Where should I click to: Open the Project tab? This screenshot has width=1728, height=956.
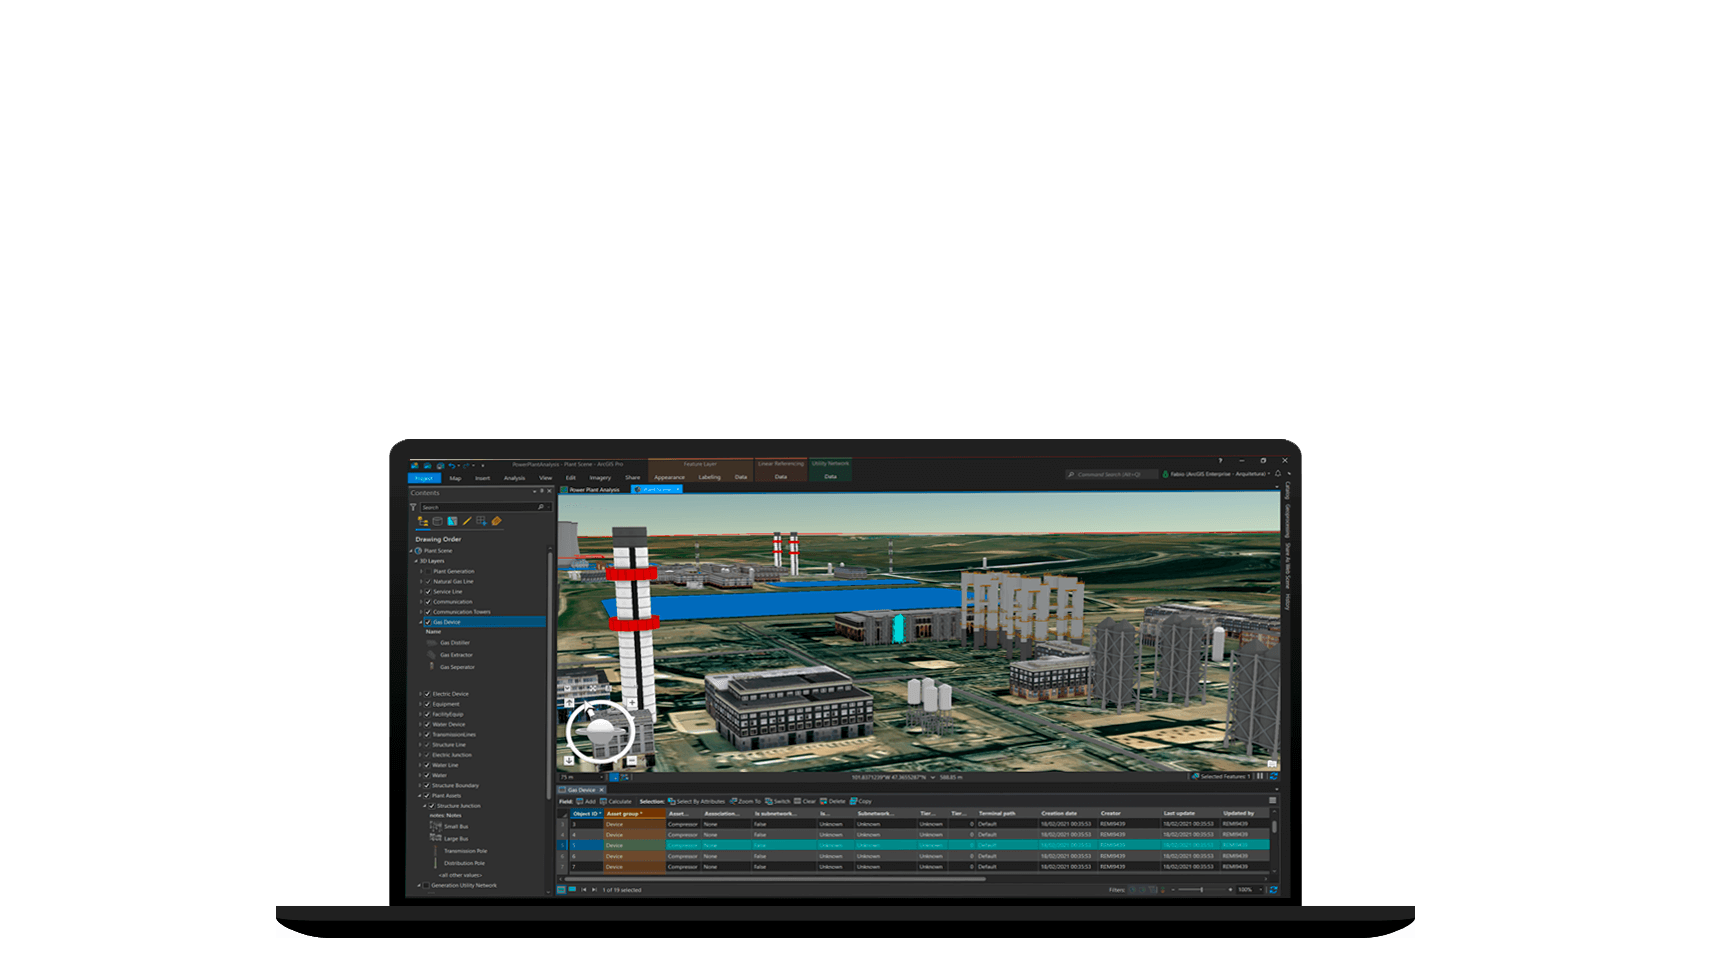click(424, 478)
